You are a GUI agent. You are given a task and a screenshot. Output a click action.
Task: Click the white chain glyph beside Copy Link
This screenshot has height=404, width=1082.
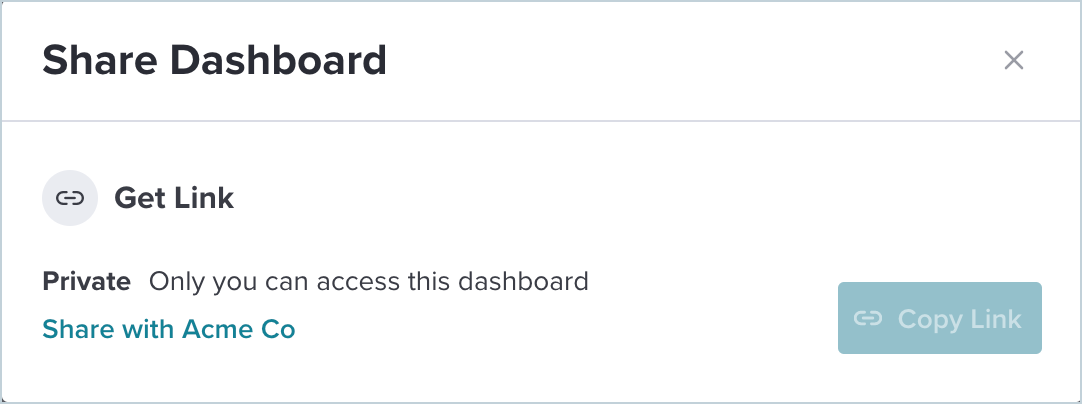(x=867, y=318)
